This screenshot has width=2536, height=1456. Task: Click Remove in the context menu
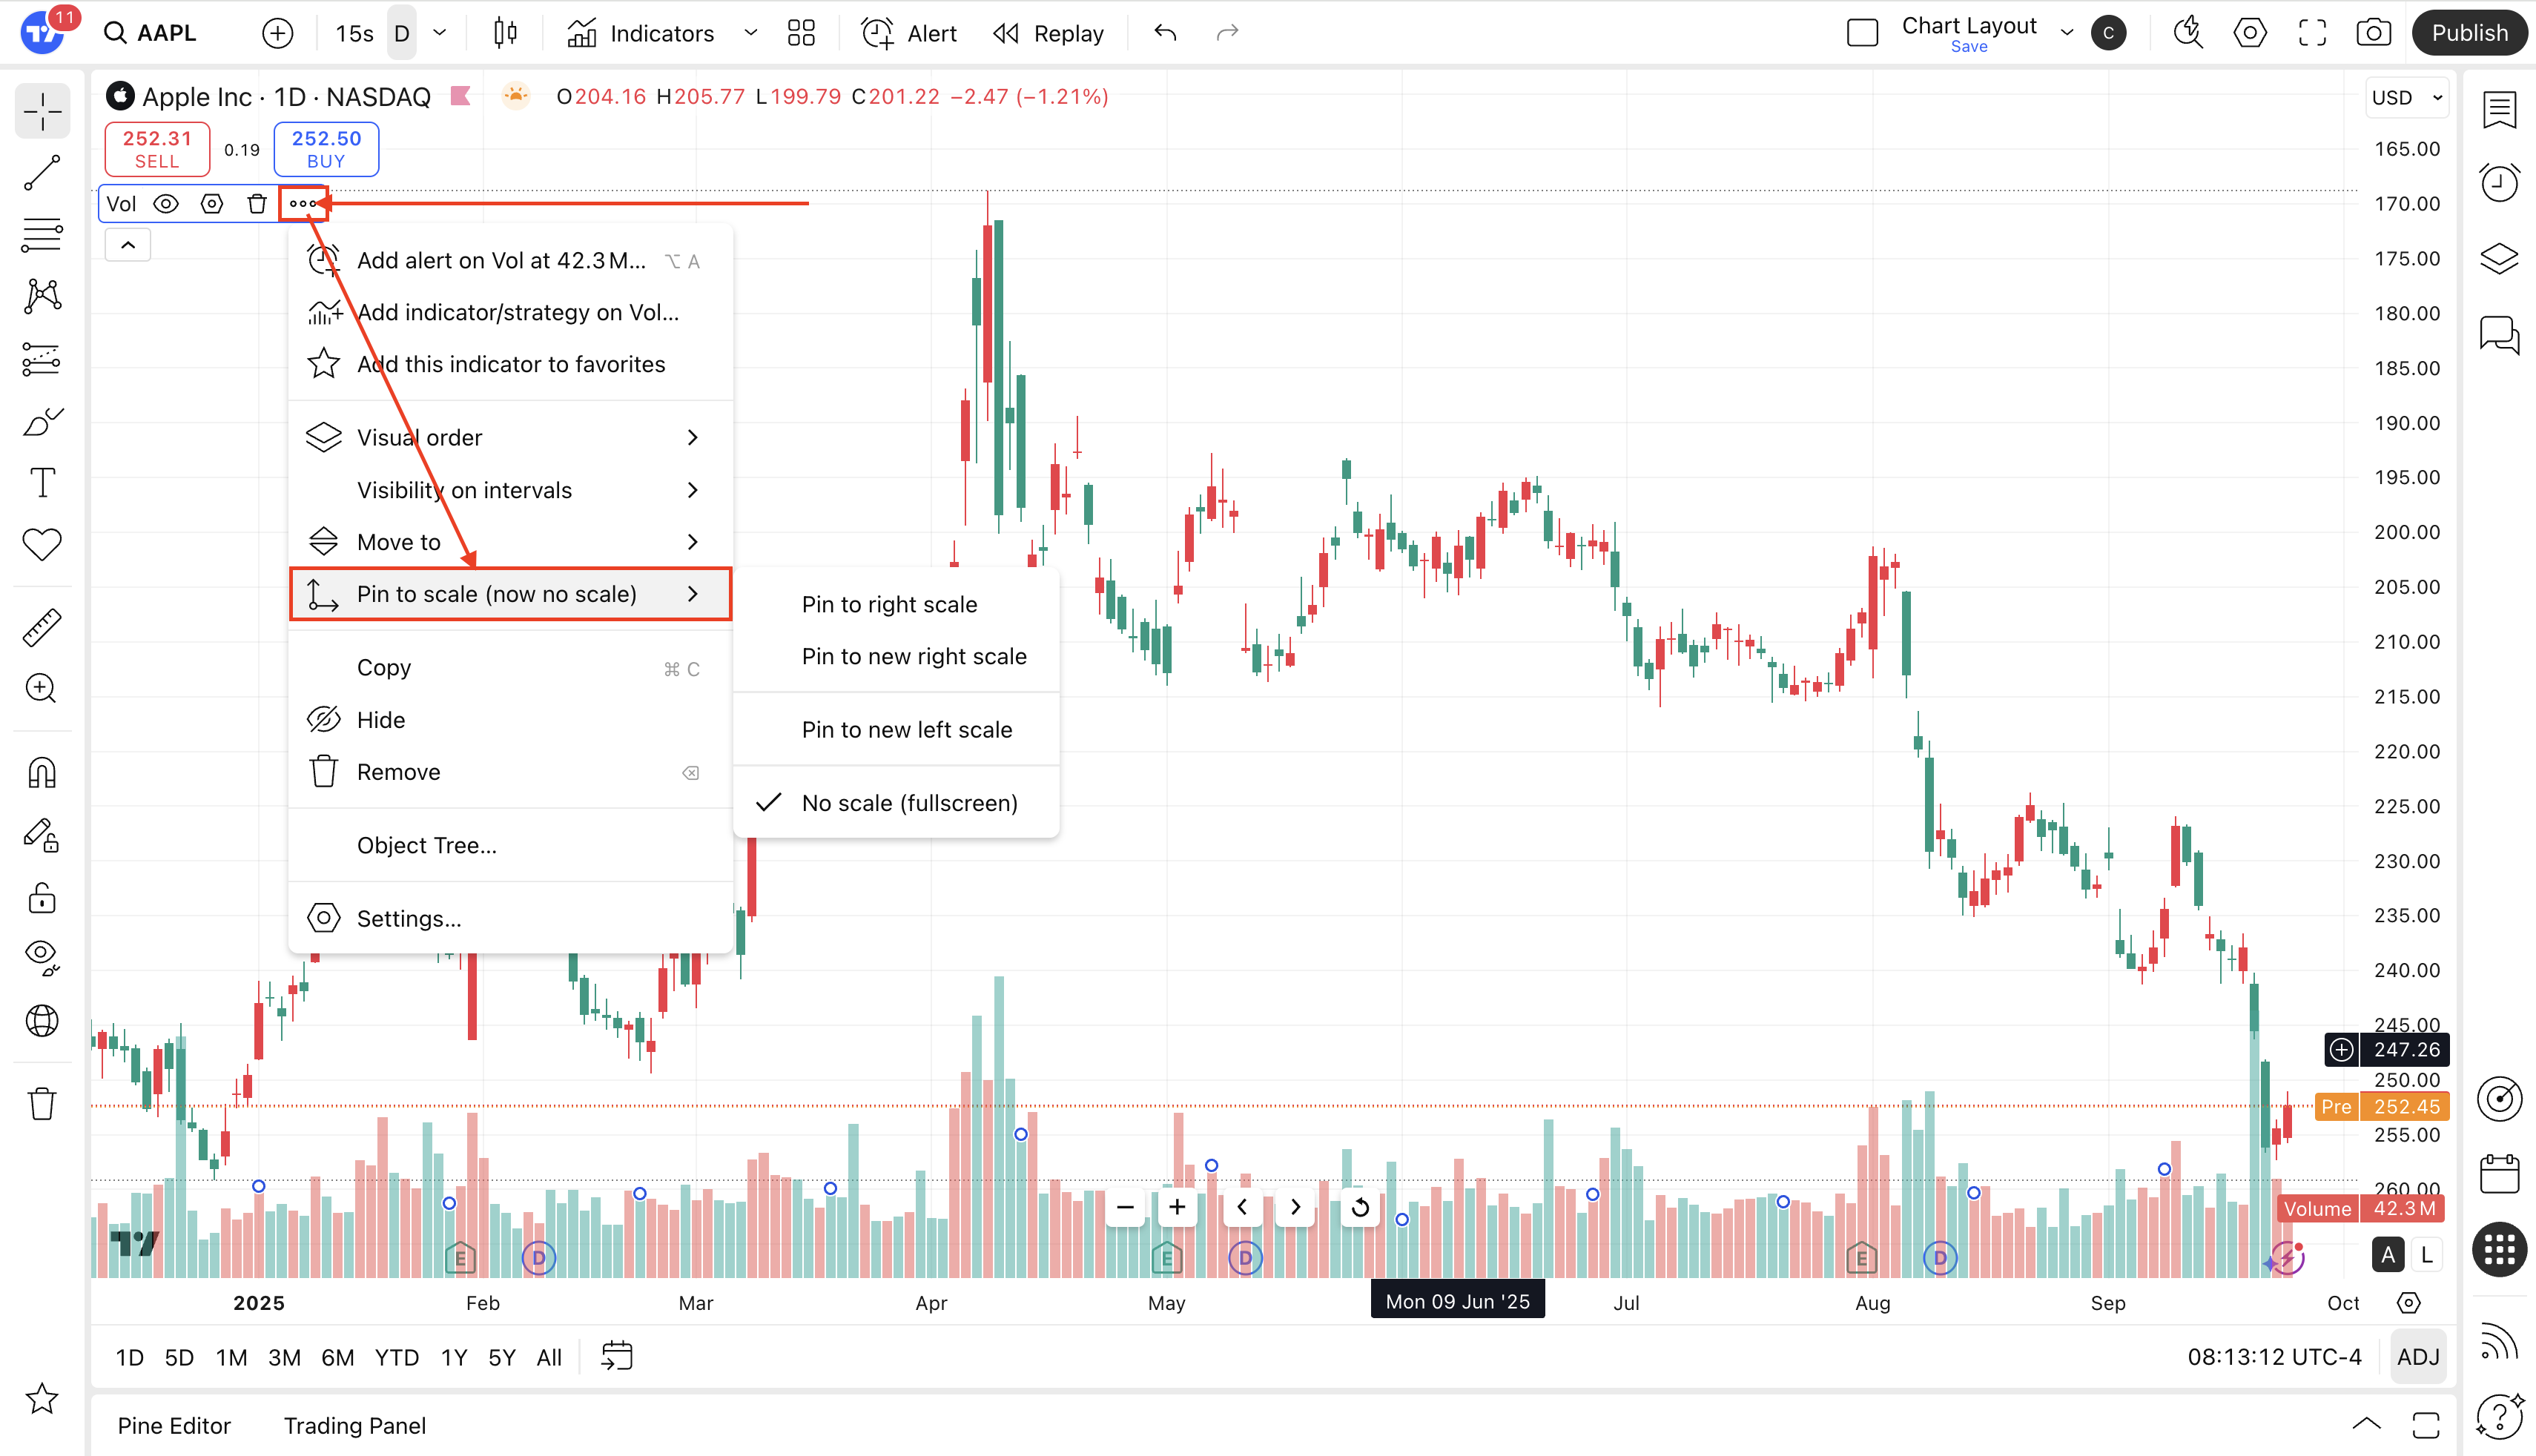398,772
